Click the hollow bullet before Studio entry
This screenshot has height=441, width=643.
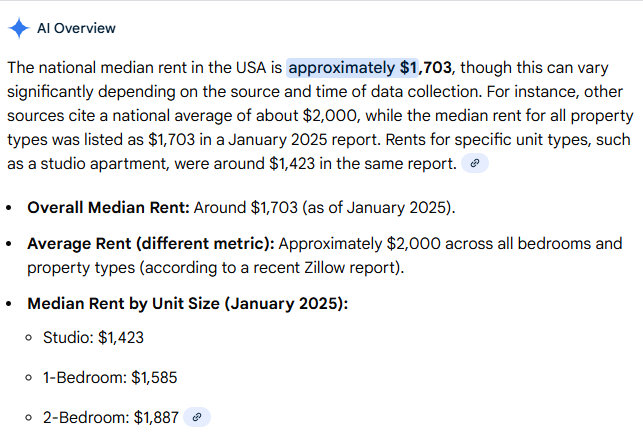click(x=30, y=338)
